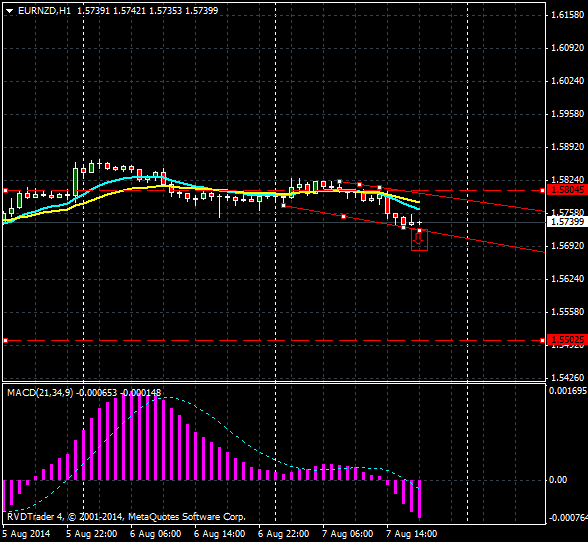Click the current price label 1.57399
The image size is (588, 542).
point(567,222)
